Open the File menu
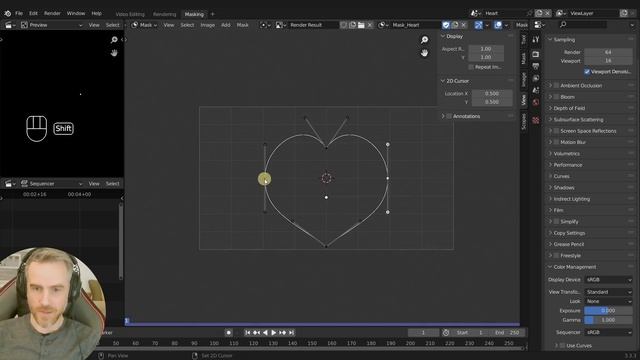This screenshot has height=360, width=640. [19, 13]
